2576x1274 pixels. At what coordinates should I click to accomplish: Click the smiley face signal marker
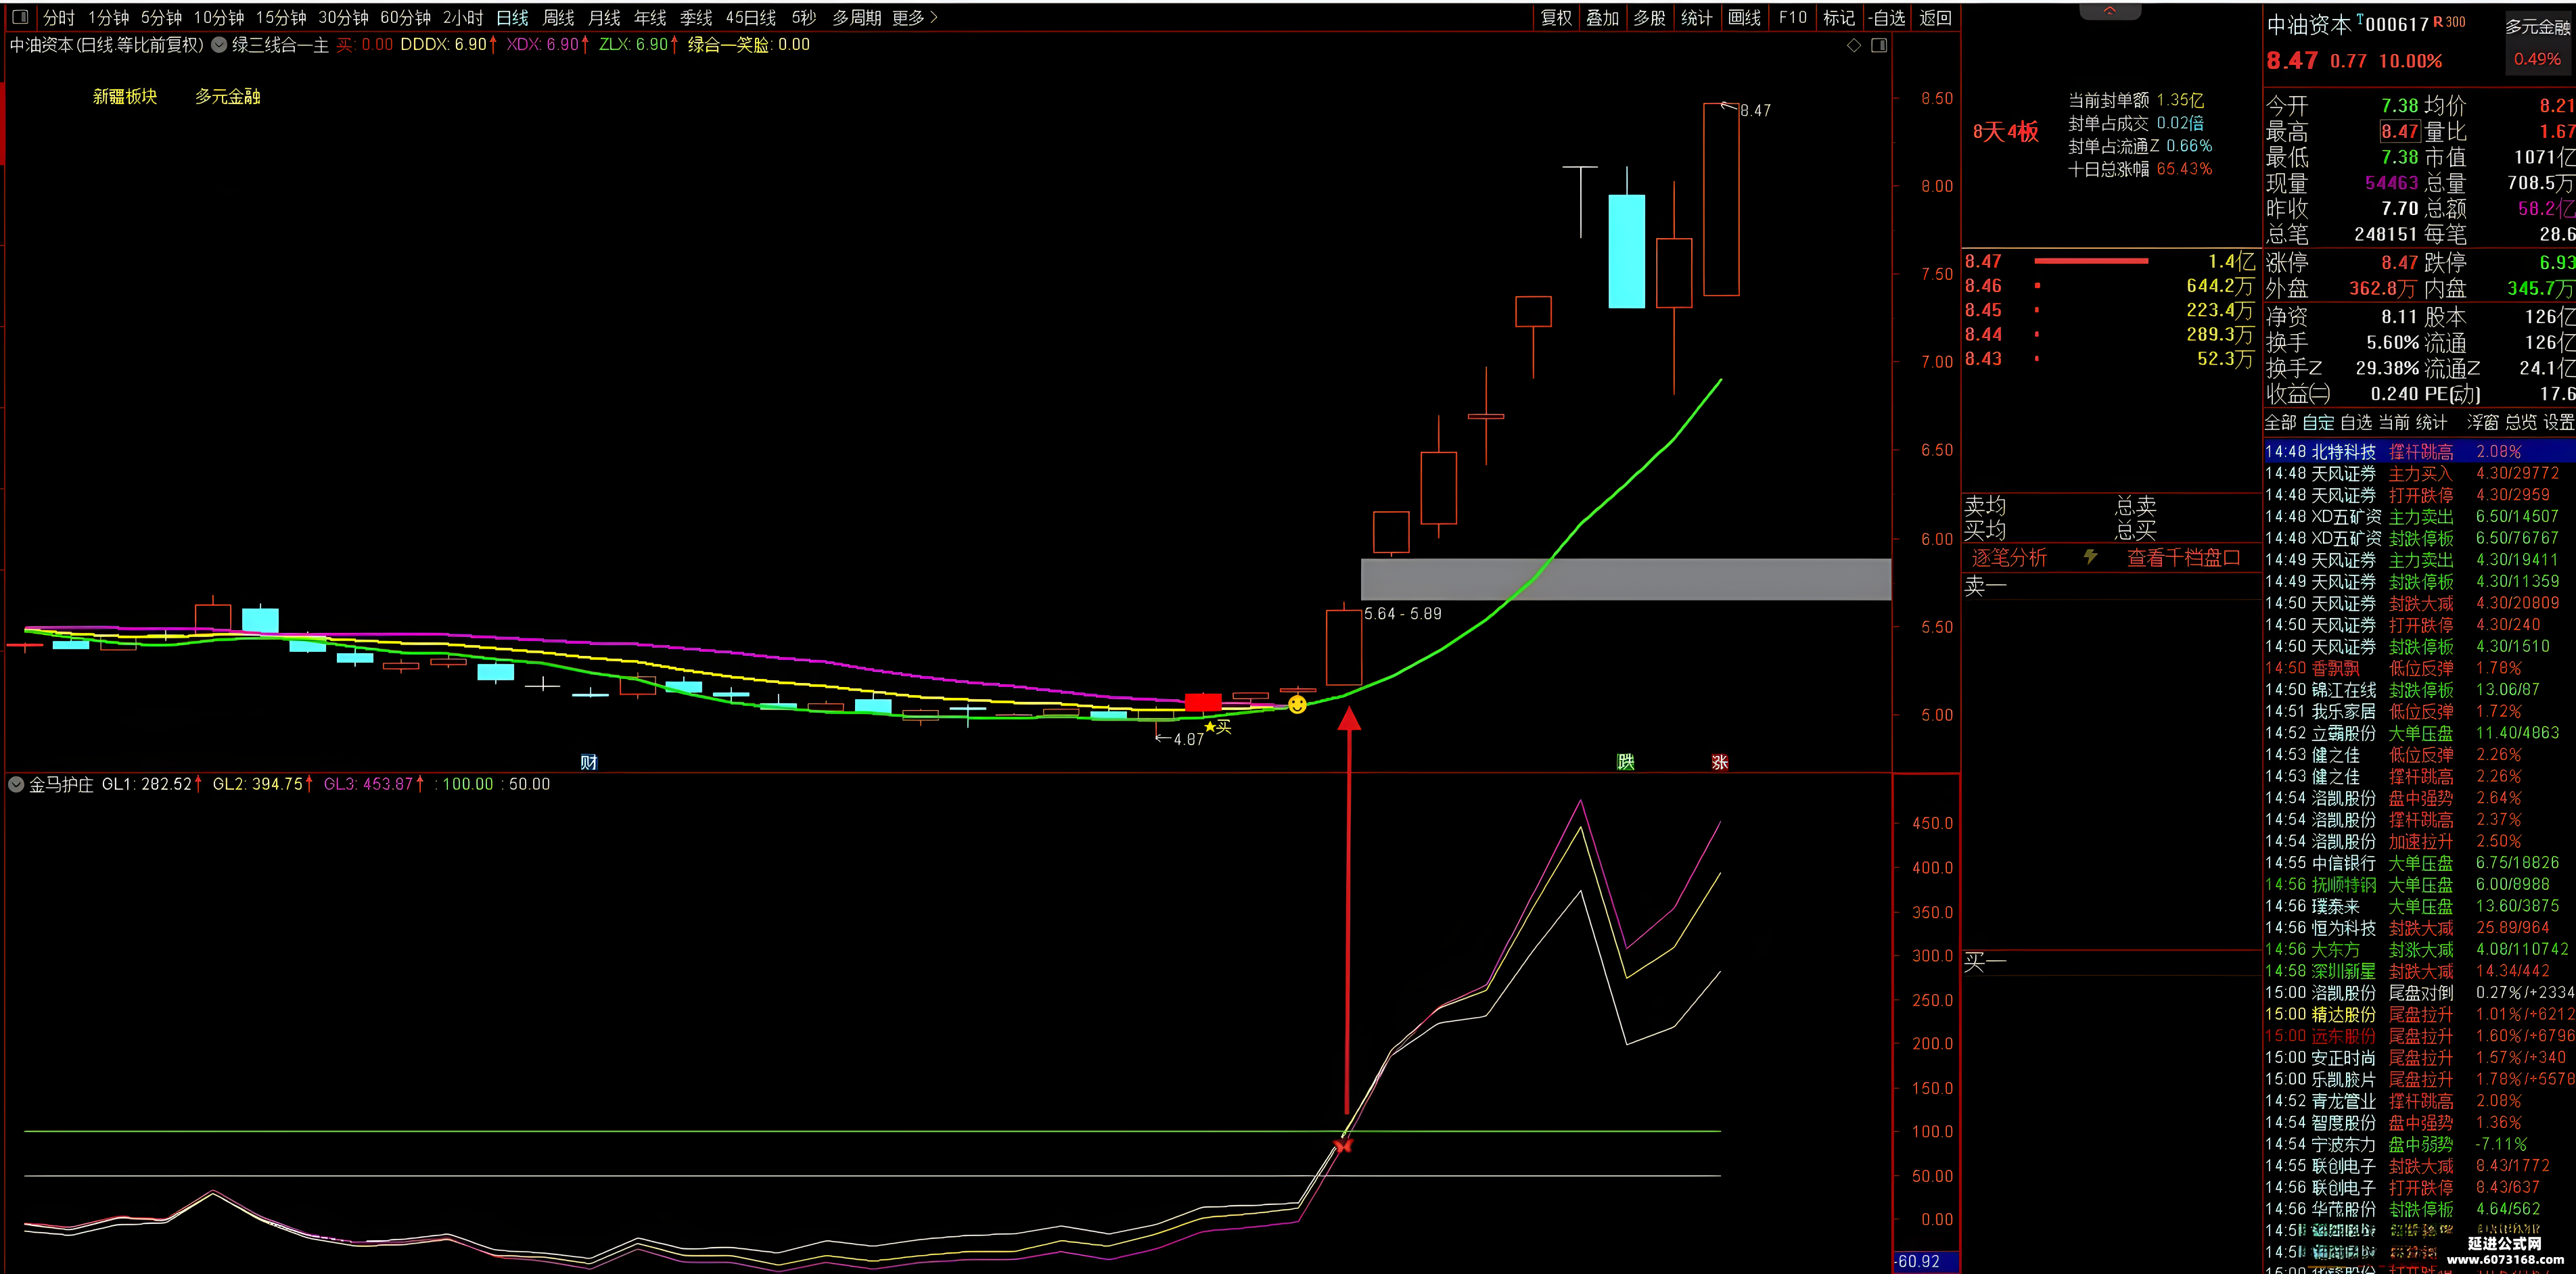click(1297, 705)
